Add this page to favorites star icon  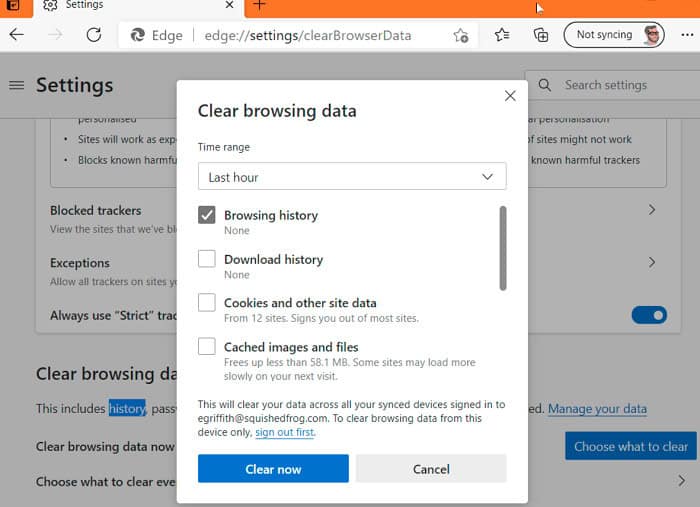[x=461, y=35]
